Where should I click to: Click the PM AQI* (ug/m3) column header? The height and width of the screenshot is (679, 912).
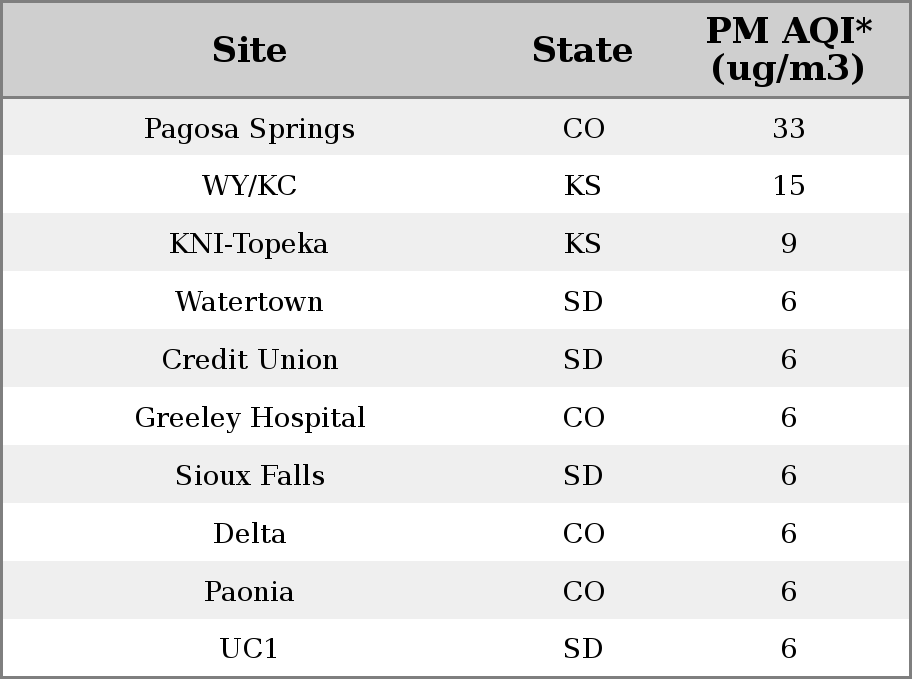pyautogui.click(x=789, y=50)
